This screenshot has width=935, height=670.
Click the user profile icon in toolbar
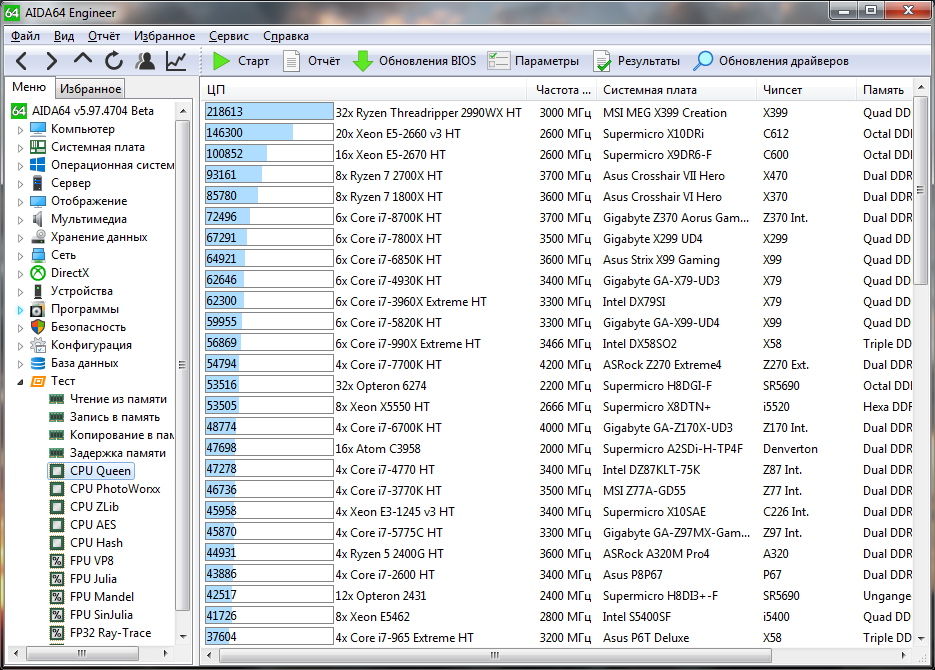(145, 61)
